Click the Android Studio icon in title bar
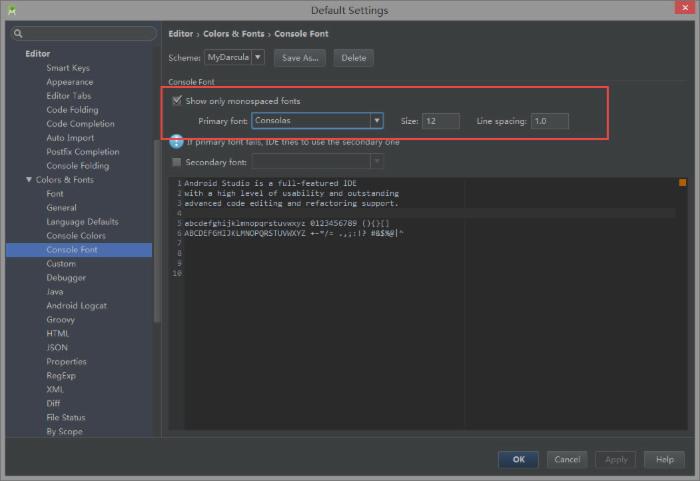The height and width of the screenshot is (481, 700). coord(12,10)
